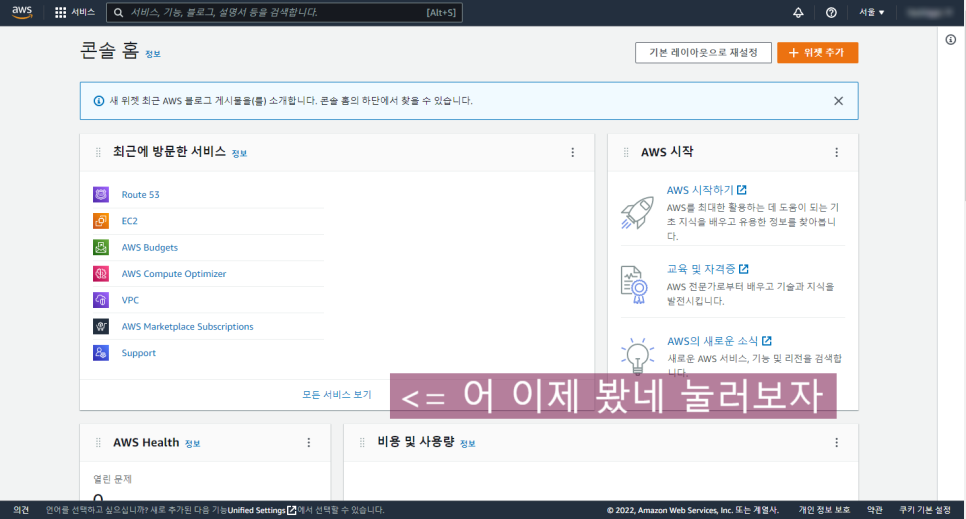This screenshot has height=519, width=966.
Task: Open the VPC link
Action: pyautogui.click(x=130, y=300)
